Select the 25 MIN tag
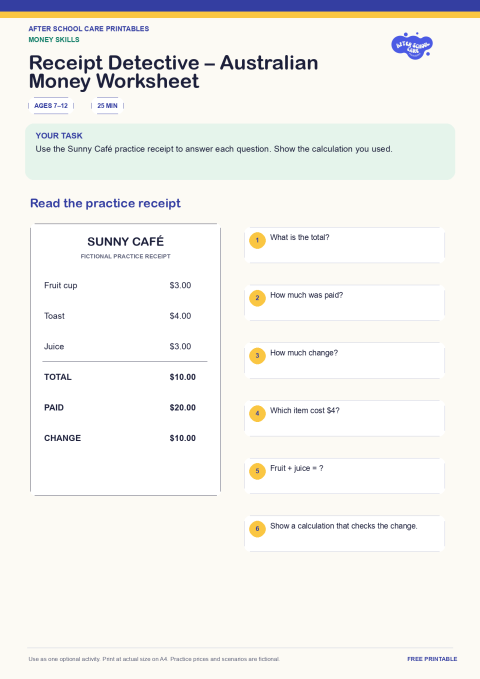Image resolution: width=480 pixels, height=679 pixels. [107, 106]
